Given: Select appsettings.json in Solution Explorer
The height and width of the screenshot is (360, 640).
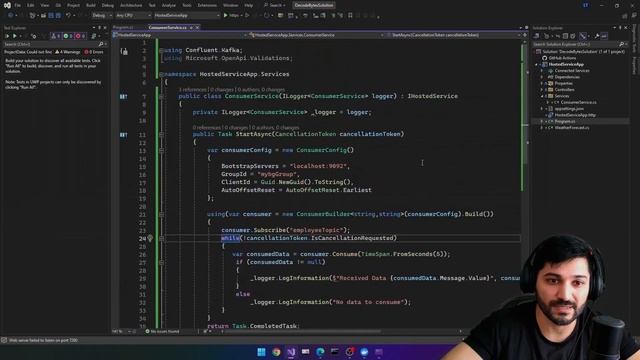Looking at the screenshot, I should coord(569,109).
